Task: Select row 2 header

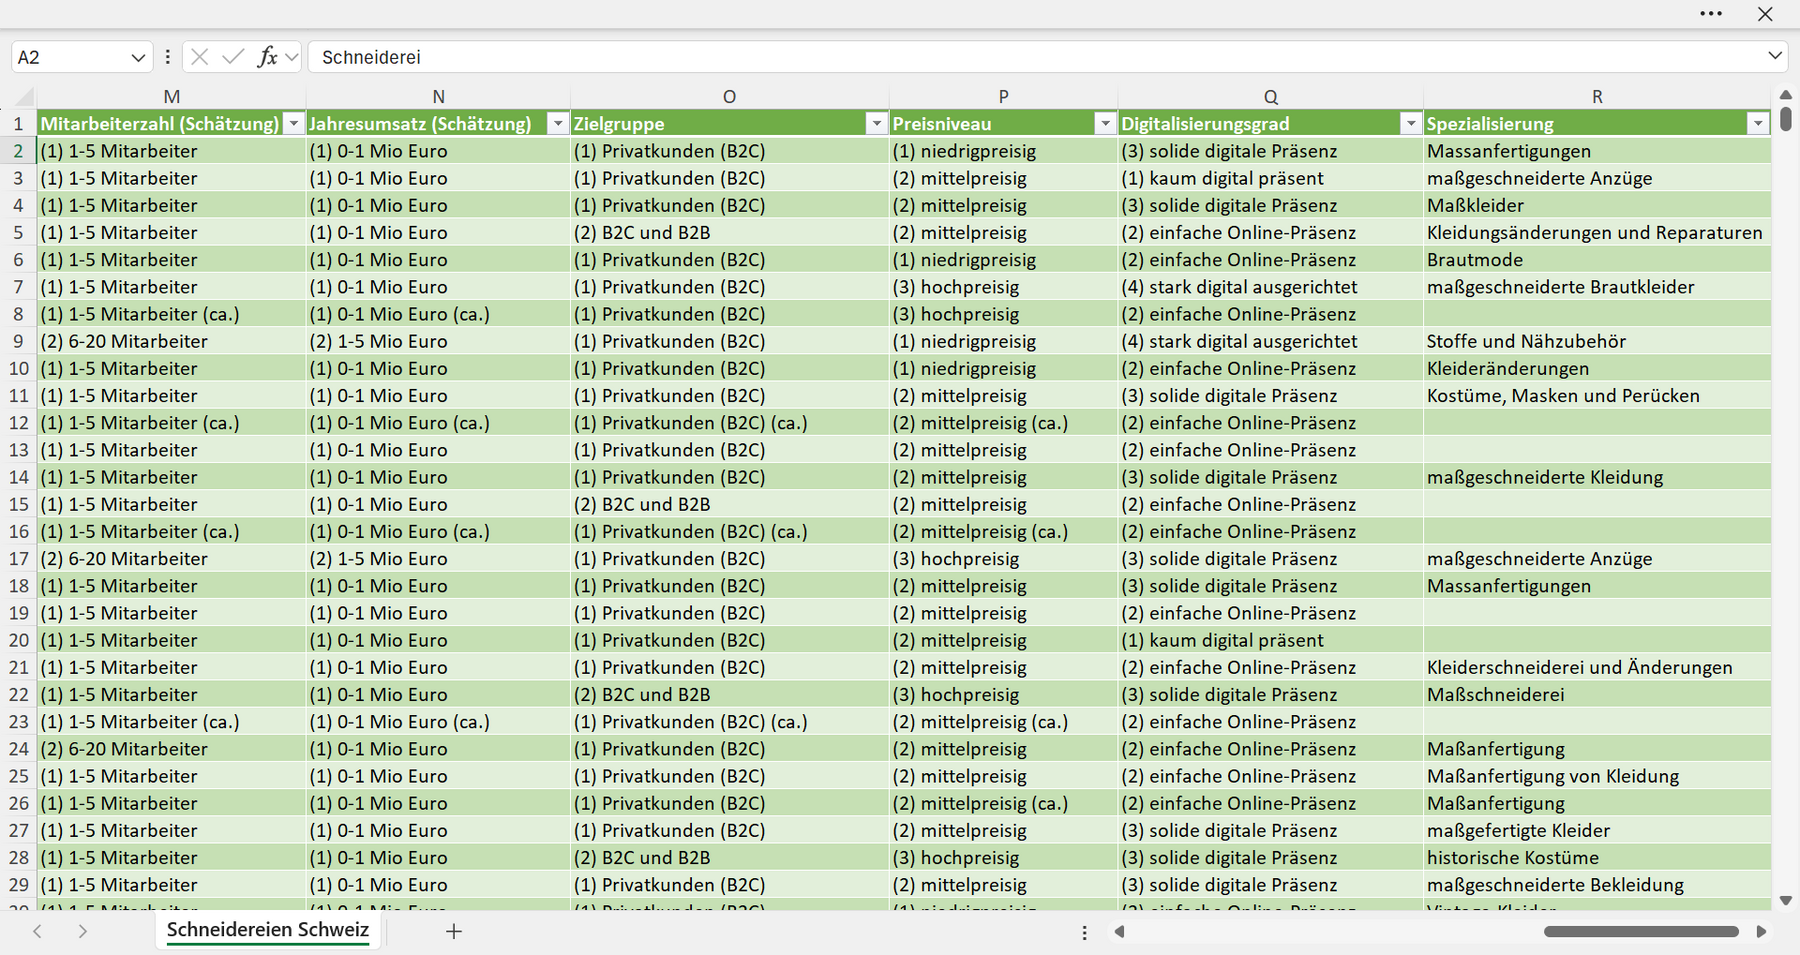Action: (x=19, y=151)
